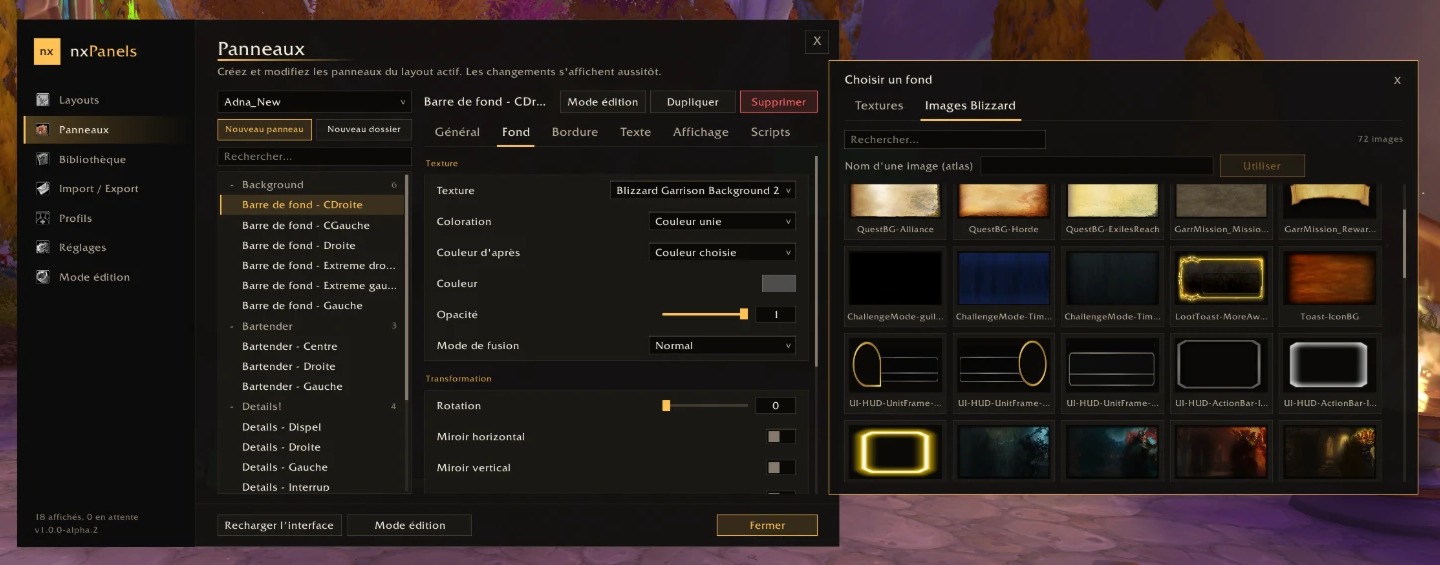Image resolution: width=1440 pixels, height=565 pixels.
Task: Click the top Mode édition button
Action: [x=603, y=102]
